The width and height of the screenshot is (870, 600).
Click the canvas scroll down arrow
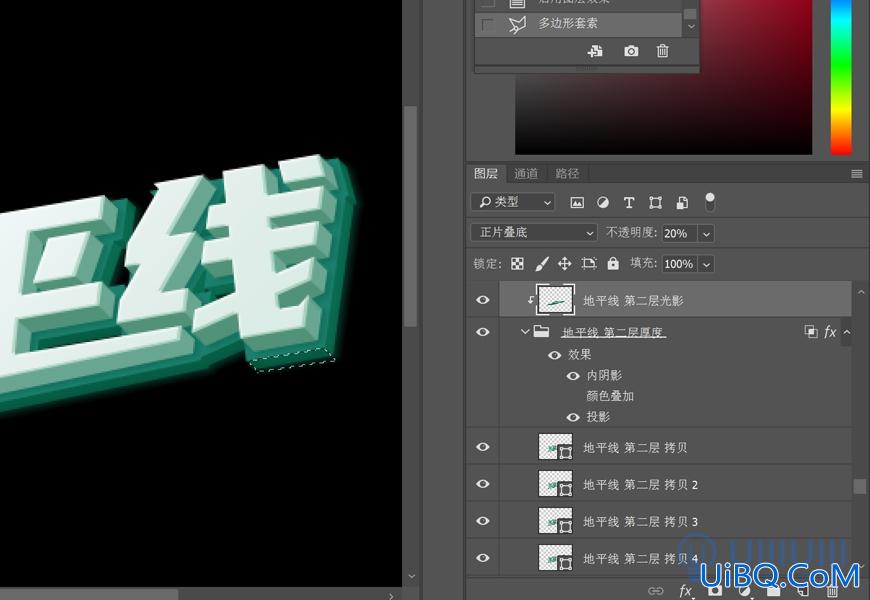411,577
